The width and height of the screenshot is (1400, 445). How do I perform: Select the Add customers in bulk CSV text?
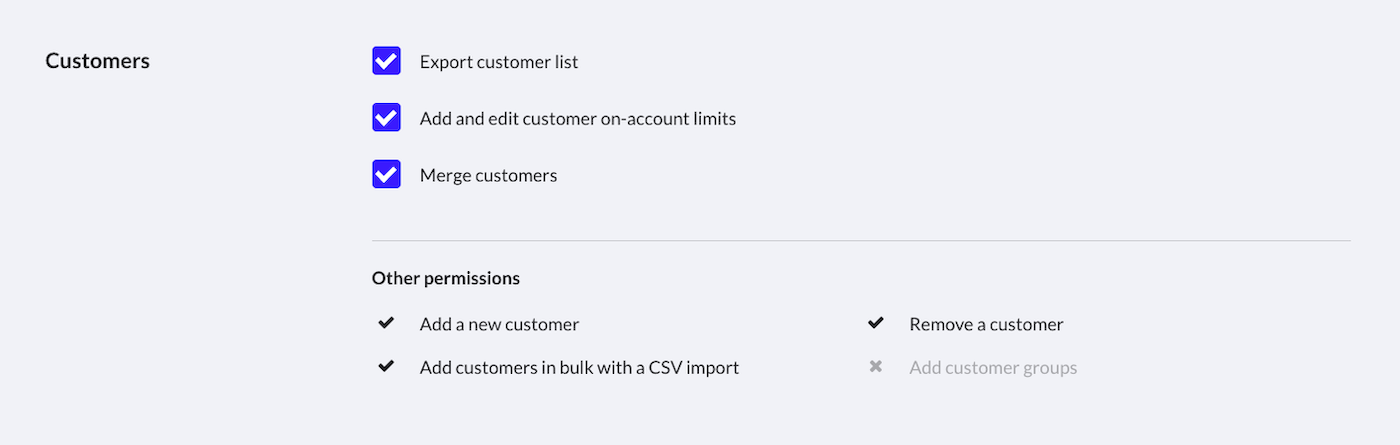click(x=579, y=368)
